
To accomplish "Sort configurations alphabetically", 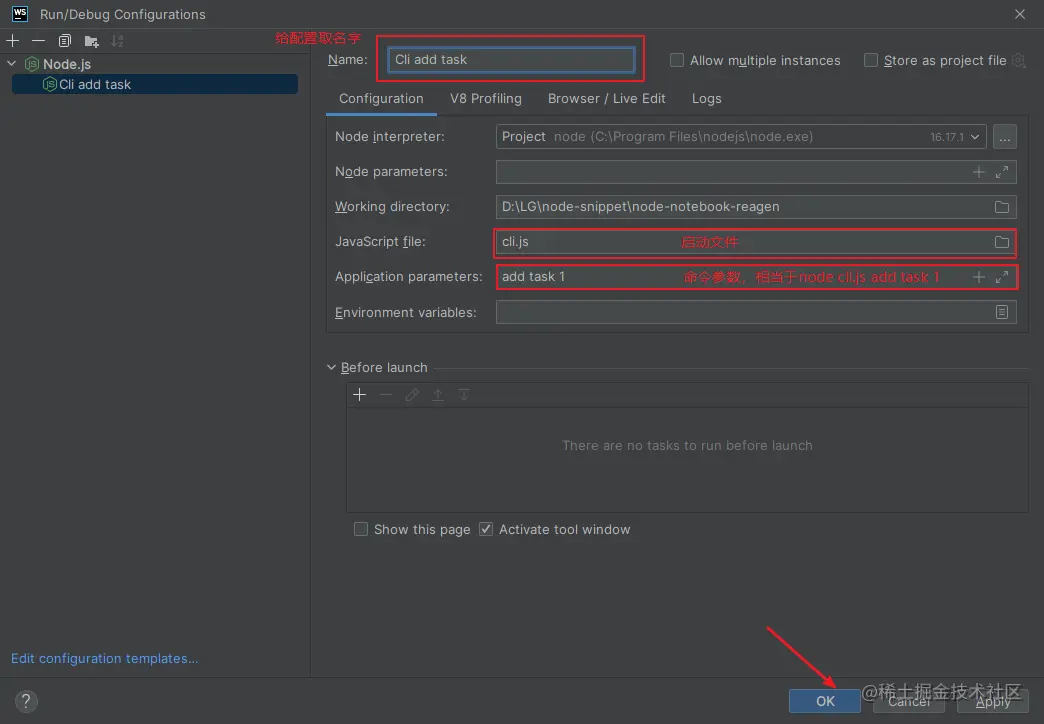I will tap(117, 41).
